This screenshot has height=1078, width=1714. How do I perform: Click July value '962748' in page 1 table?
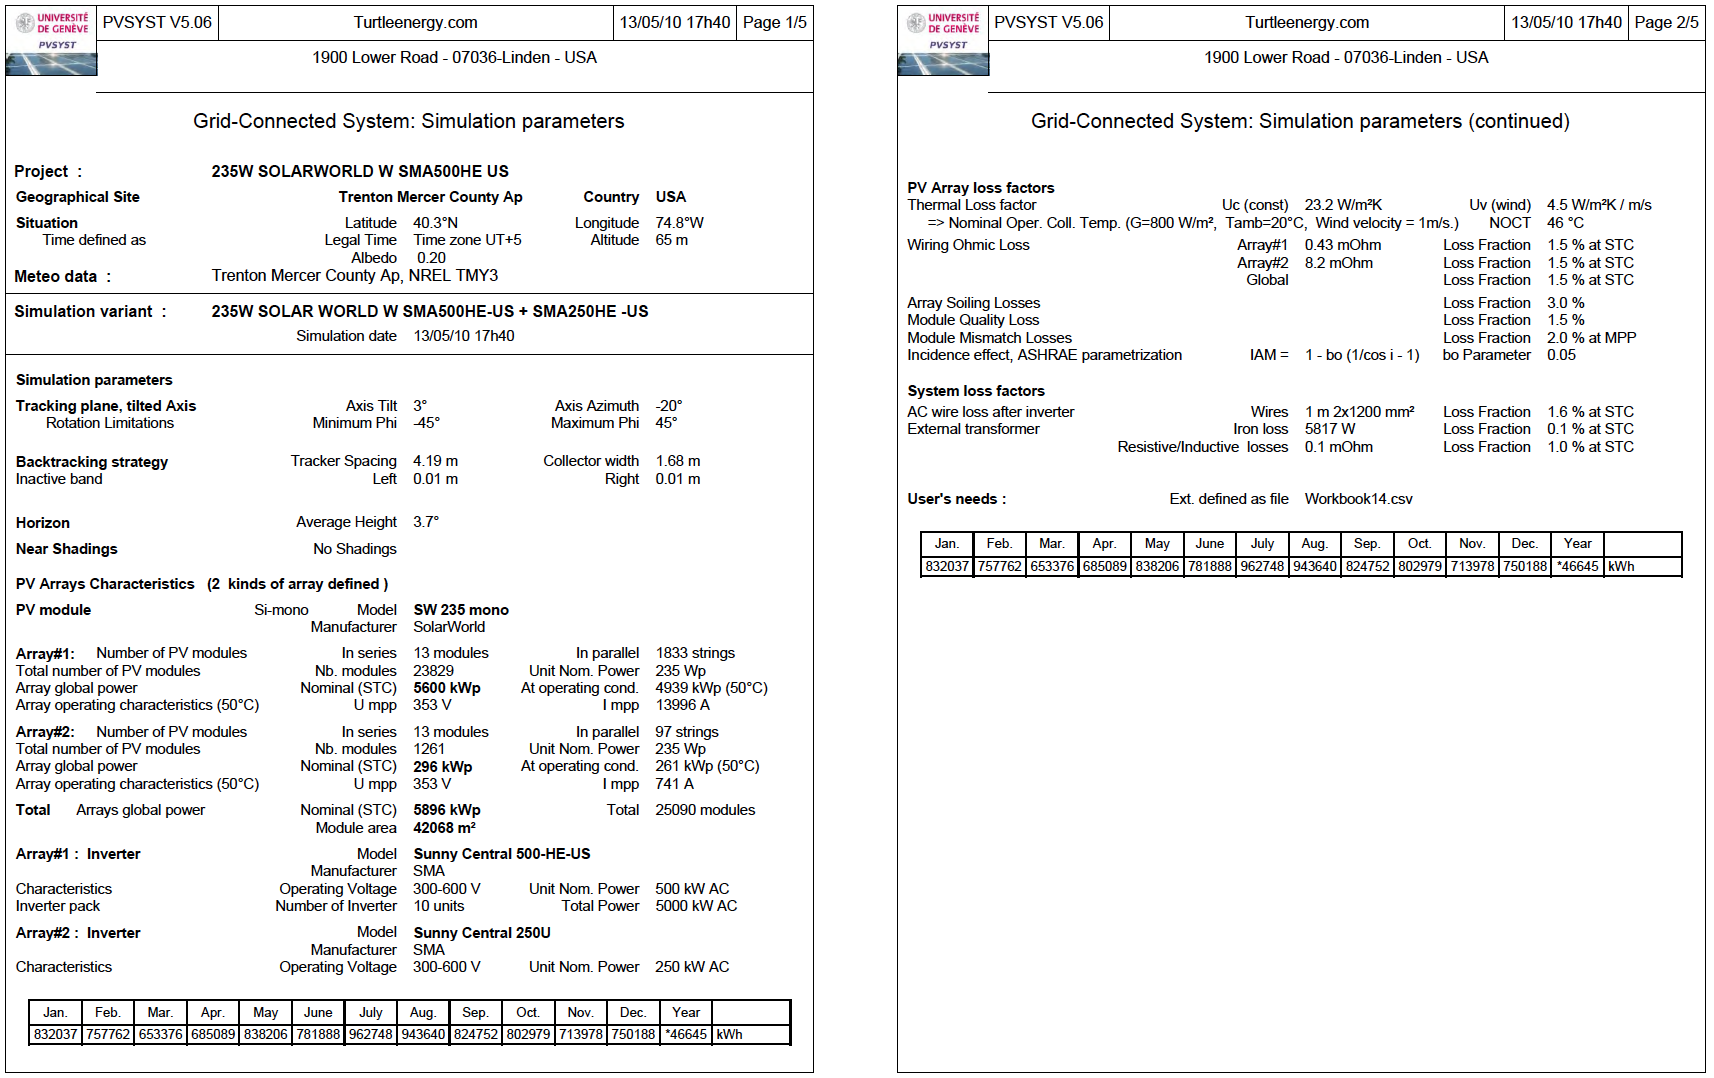click(370, 1034)
